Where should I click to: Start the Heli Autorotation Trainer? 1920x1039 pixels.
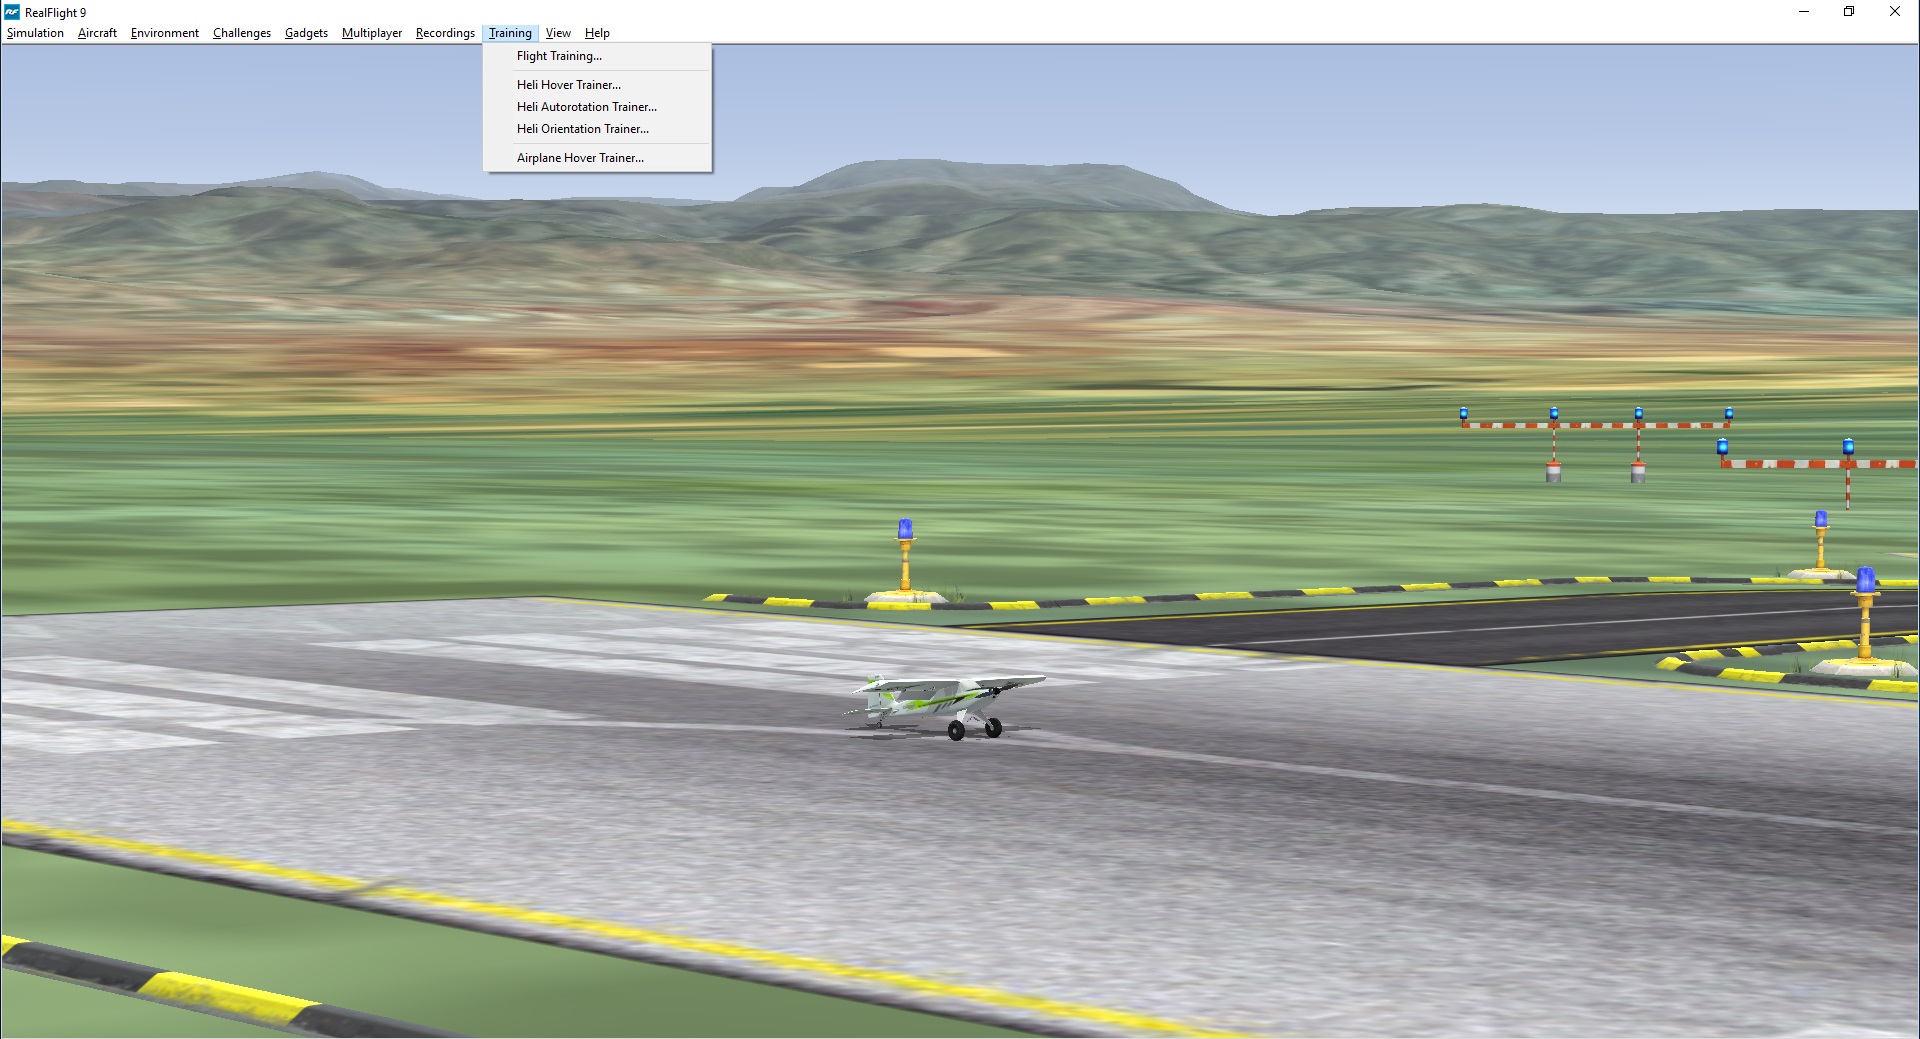[586, 106]
